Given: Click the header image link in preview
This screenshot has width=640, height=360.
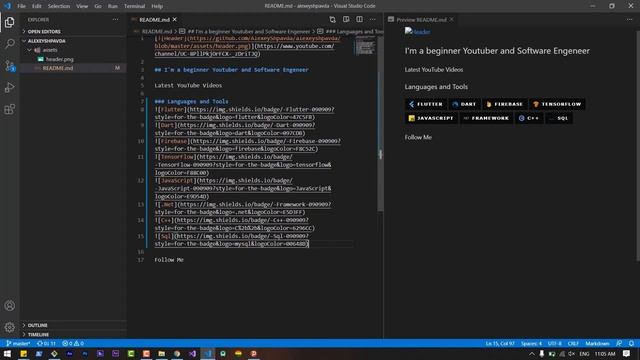Looking at the screenshot, I should pyautogui.click(x=417, y=31).
